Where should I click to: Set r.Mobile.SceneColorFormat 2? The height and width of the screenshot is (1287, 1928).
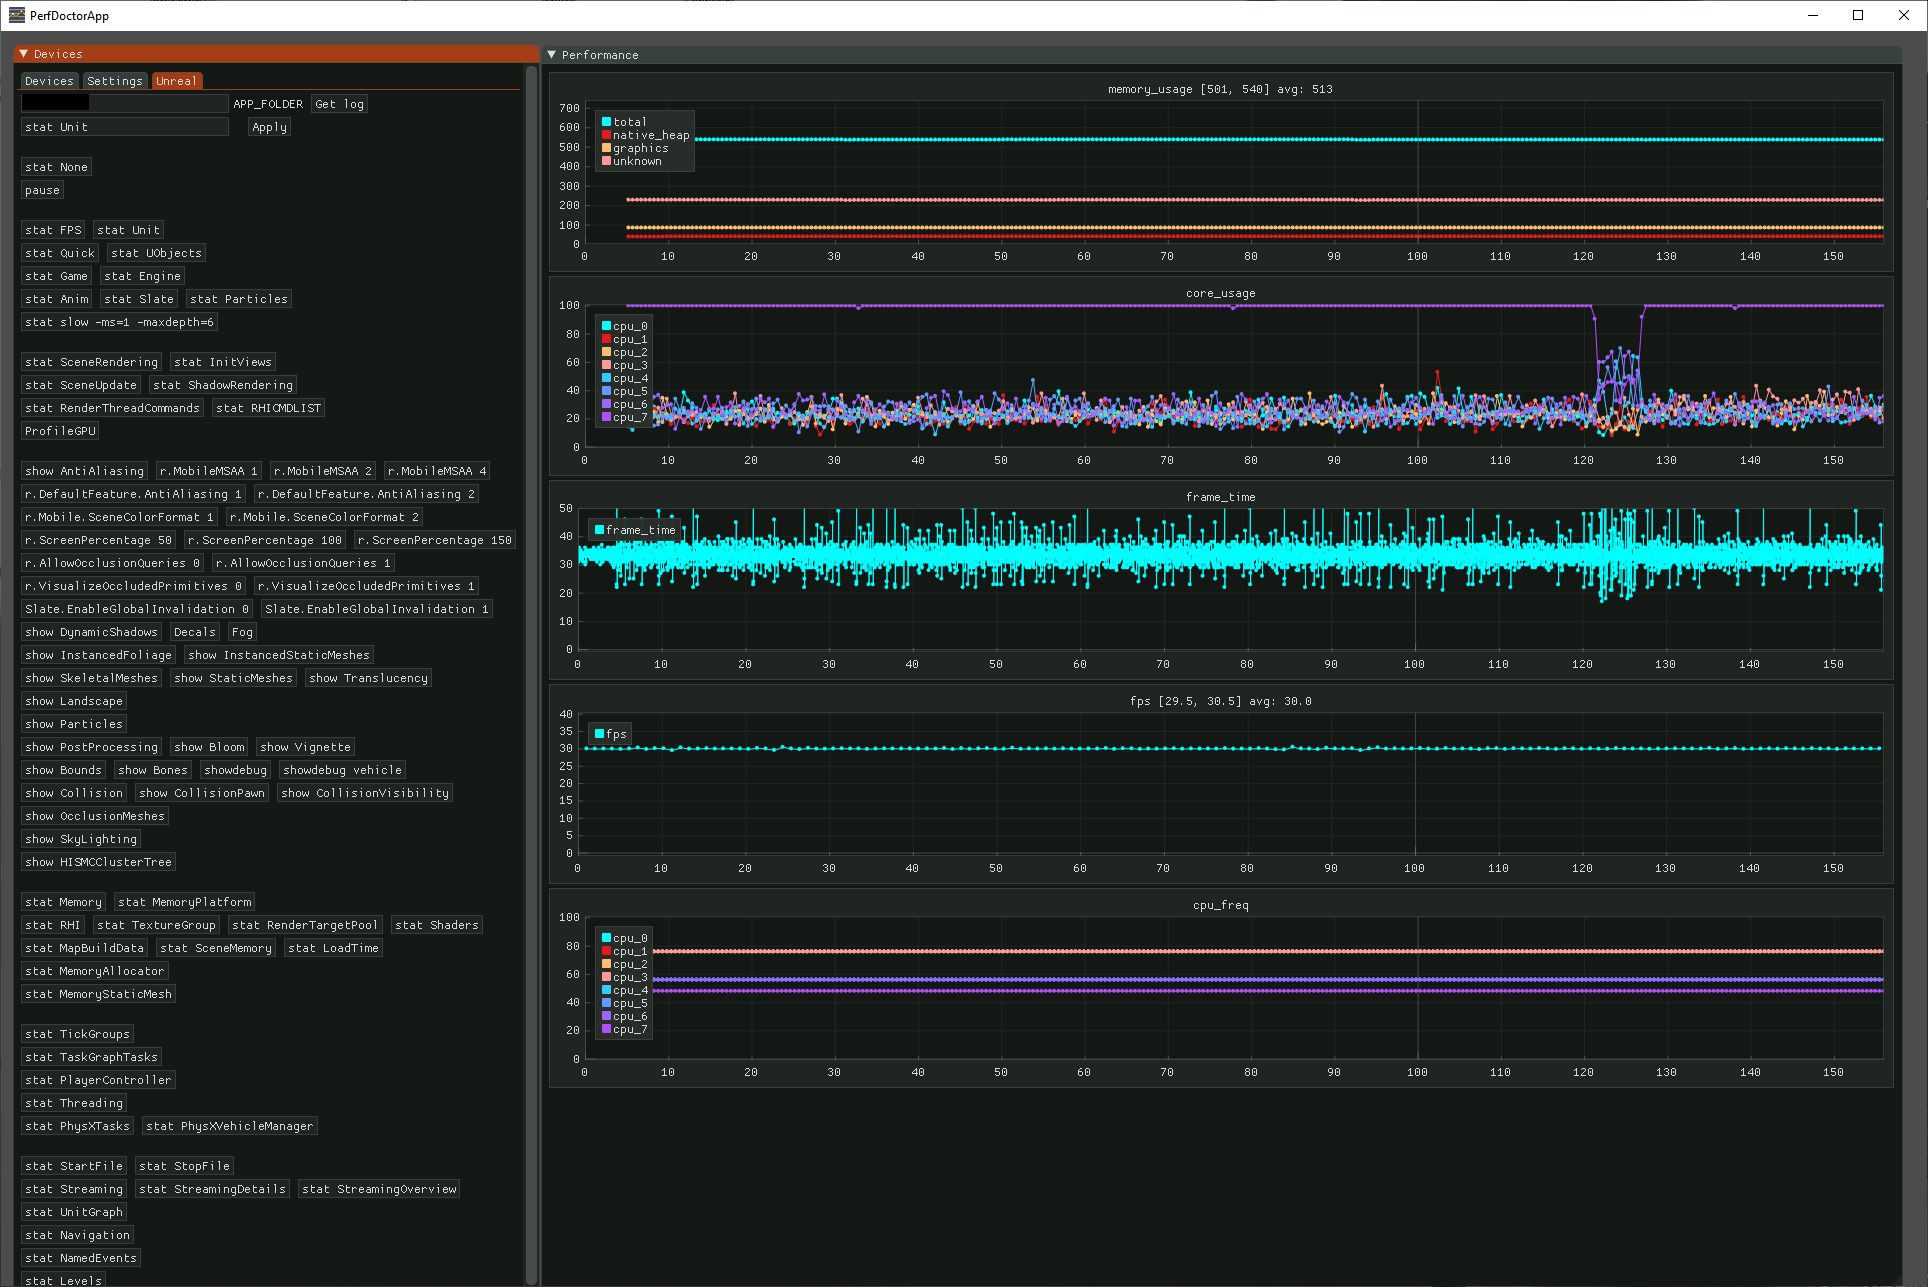324,517
